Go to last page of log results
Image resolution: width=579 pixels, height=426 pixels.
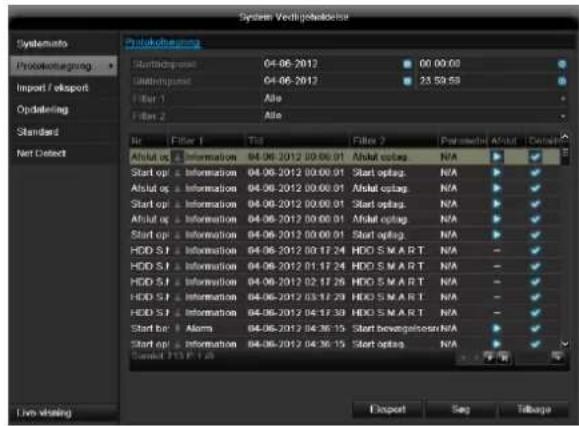[x=503, y=357]
